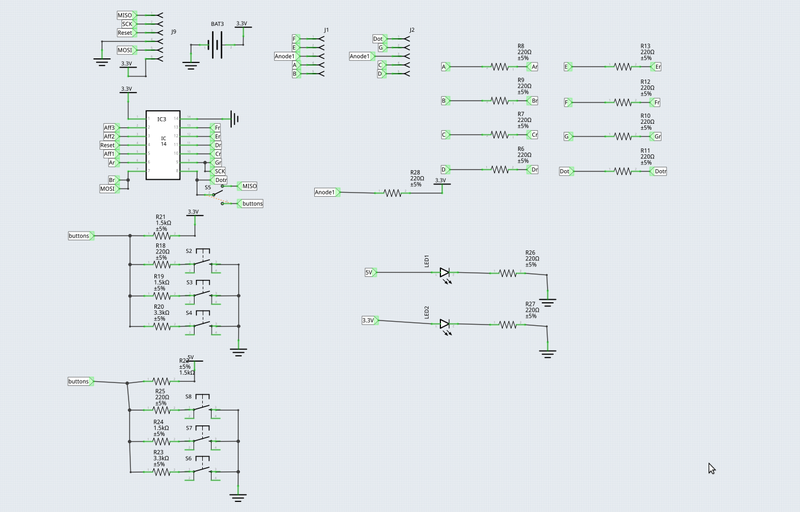This screenshot has width=800, height=512.
Task: Select pushbutton S2
Action: 203,264
